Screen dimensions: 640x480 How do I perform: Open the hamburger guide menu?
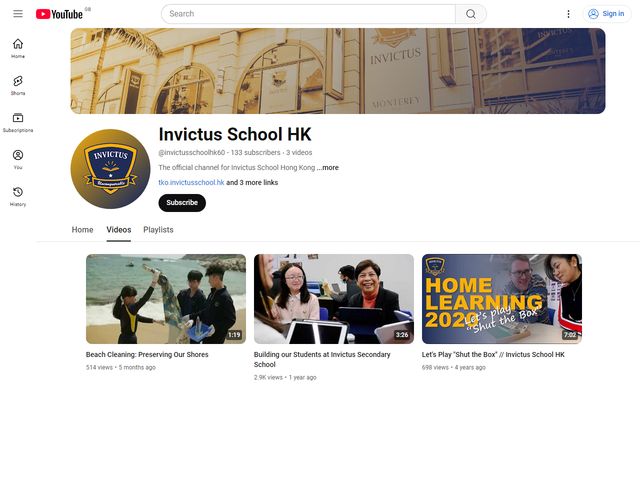coord(18,14)
